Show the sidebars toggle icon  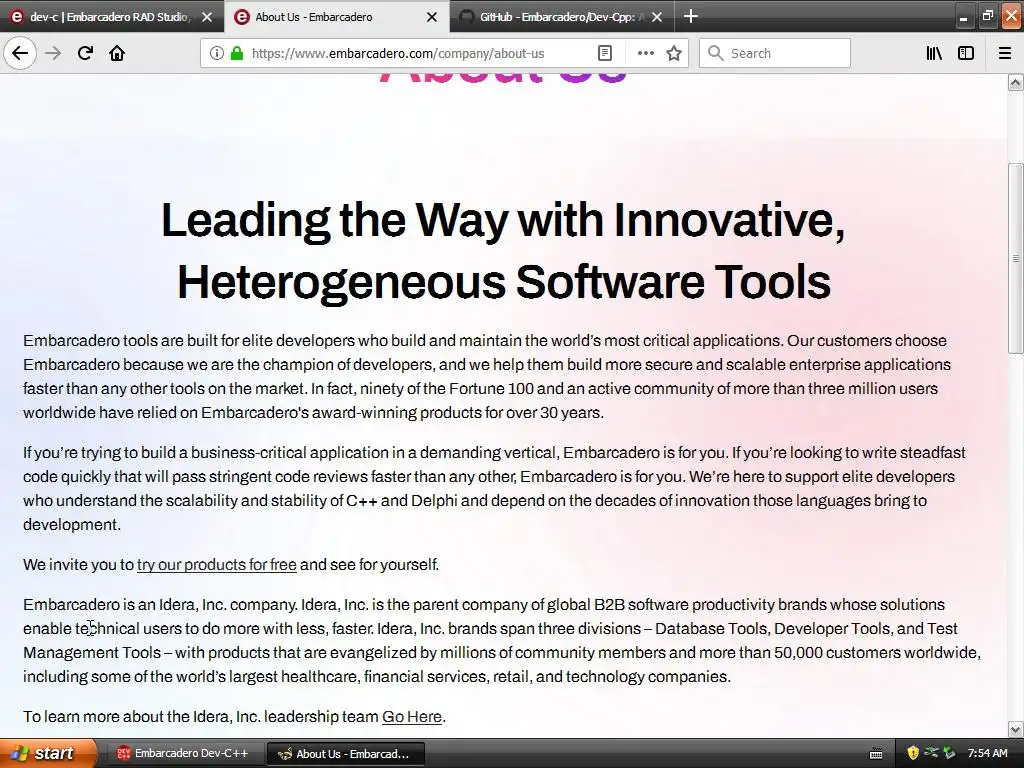click(x=966, y=53)
